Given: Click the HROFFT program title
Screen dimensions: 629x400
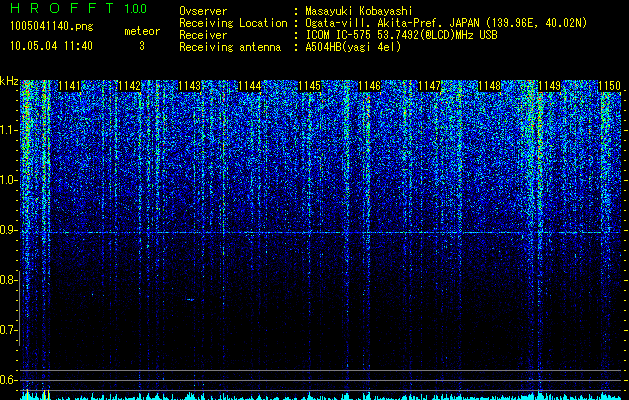Looking at the screenshot, I should coord(63,8).
